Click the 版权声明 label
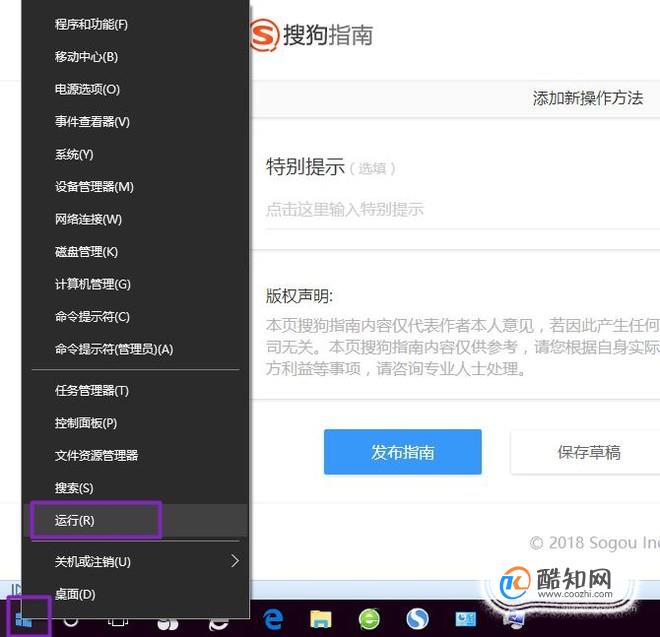Viewport: 660px width, 637px height. tap(299, 296)
